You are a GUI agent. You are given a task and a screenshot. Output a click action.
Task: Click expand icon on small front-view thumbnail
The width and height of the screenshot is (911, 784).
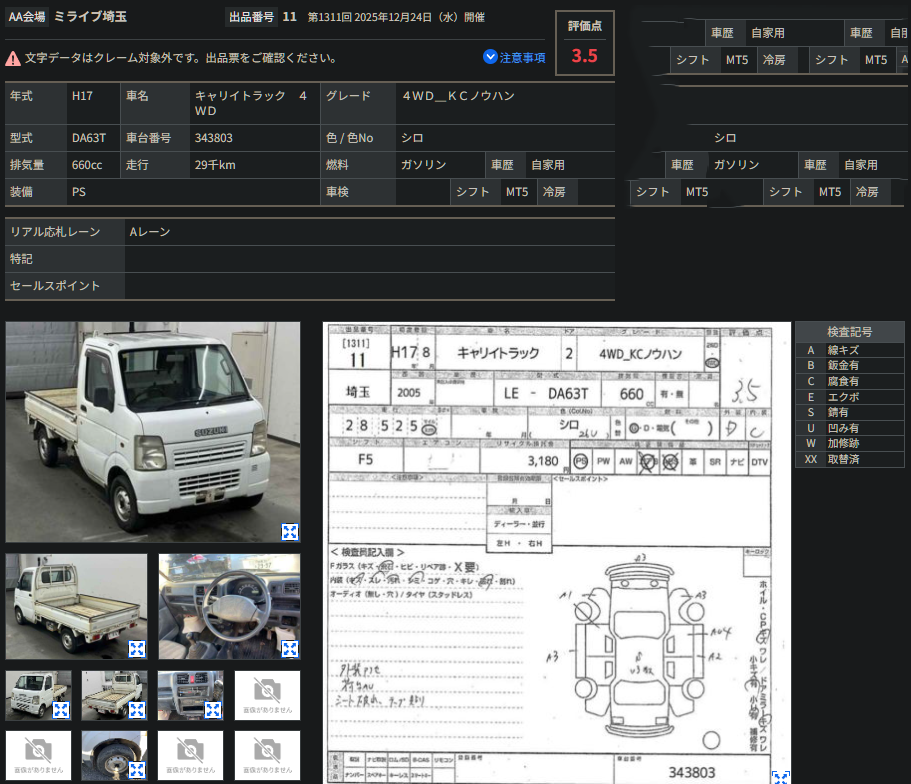click(61, 710)
